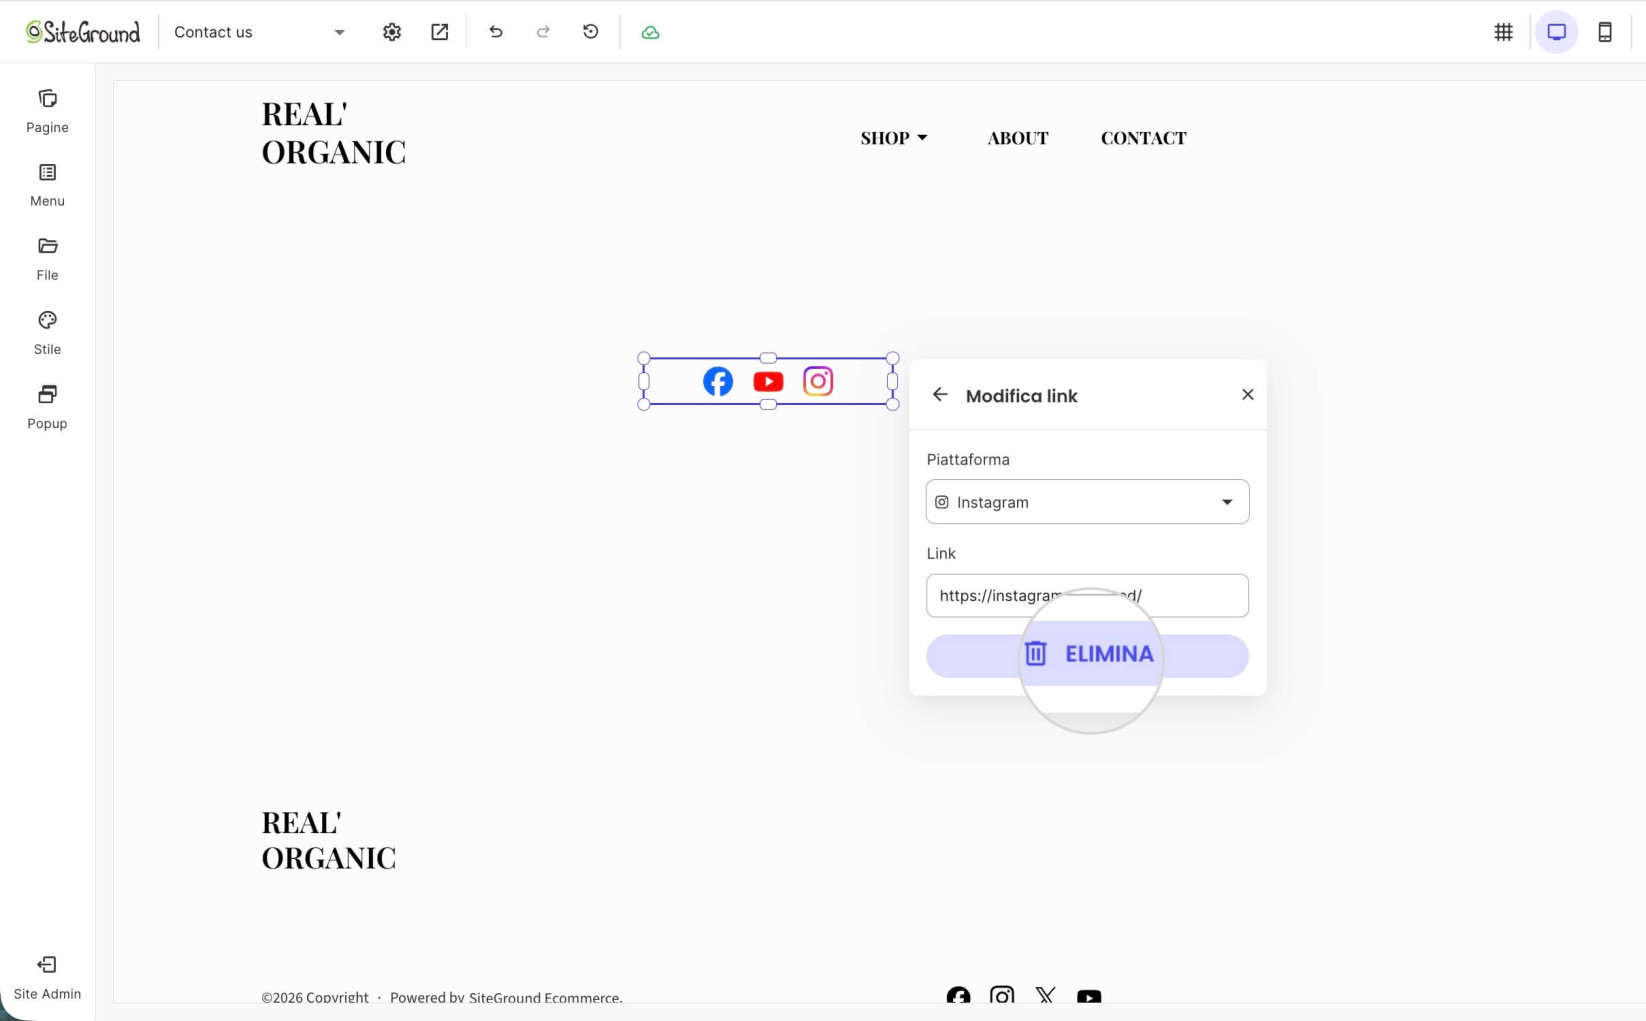
Task: Open the Menu panel in sidebar
Action: coord(47,185)
